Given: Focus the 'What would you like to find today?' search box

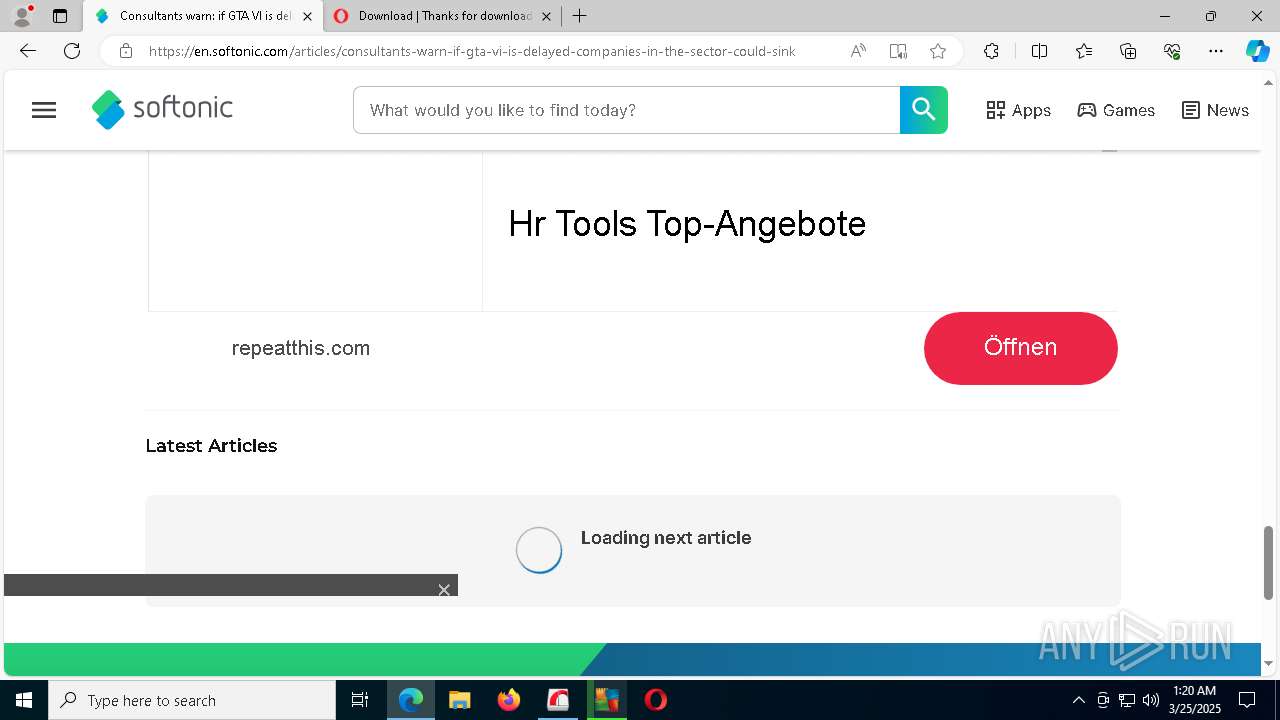Looking at the screenshot, I should click(x=627, y=110).
